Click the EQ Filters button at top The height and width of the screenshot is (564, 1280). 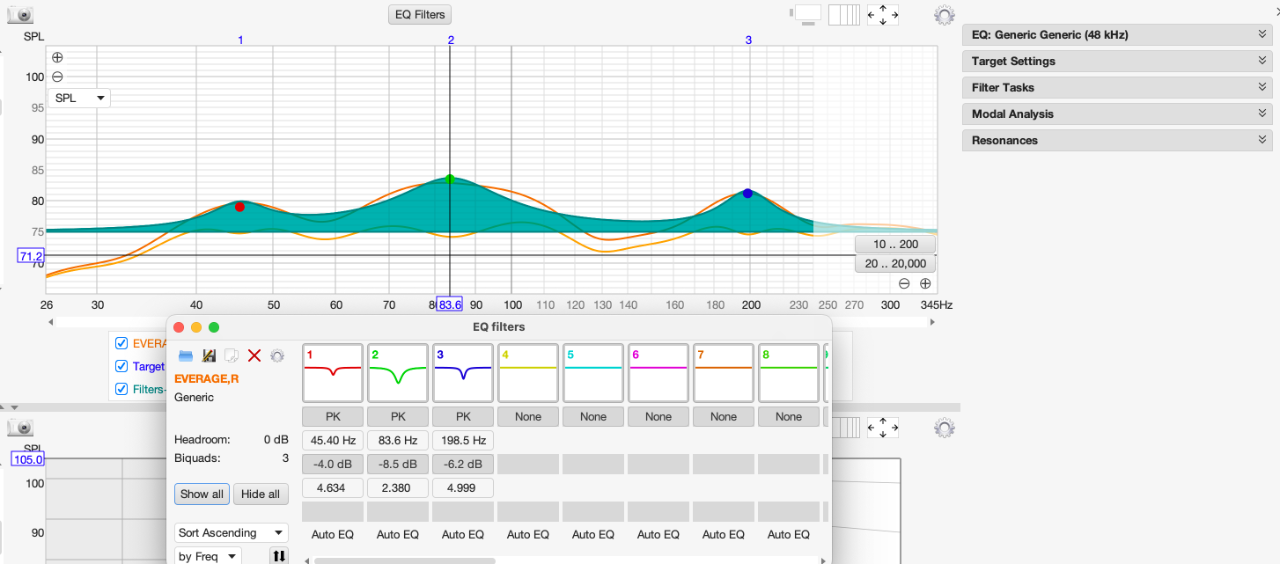[x=420, y=15]
